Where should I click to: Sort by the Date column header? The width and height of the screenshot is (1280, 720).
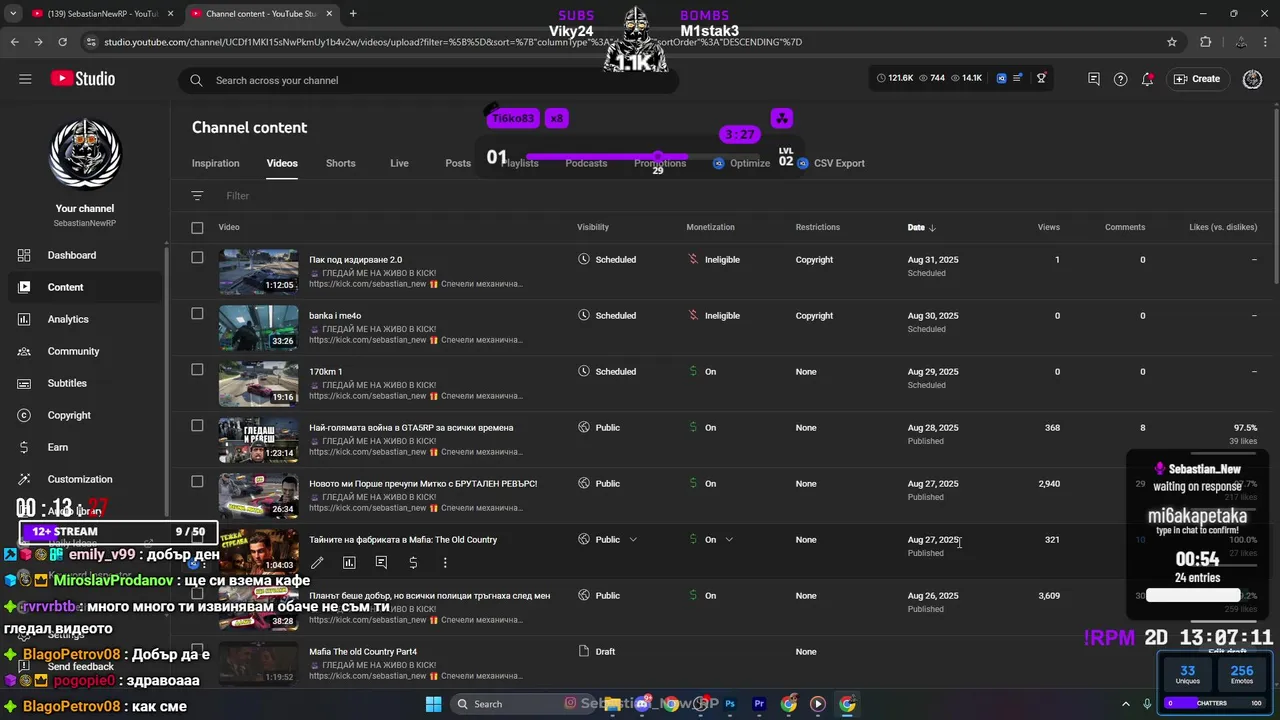point(921,227)
